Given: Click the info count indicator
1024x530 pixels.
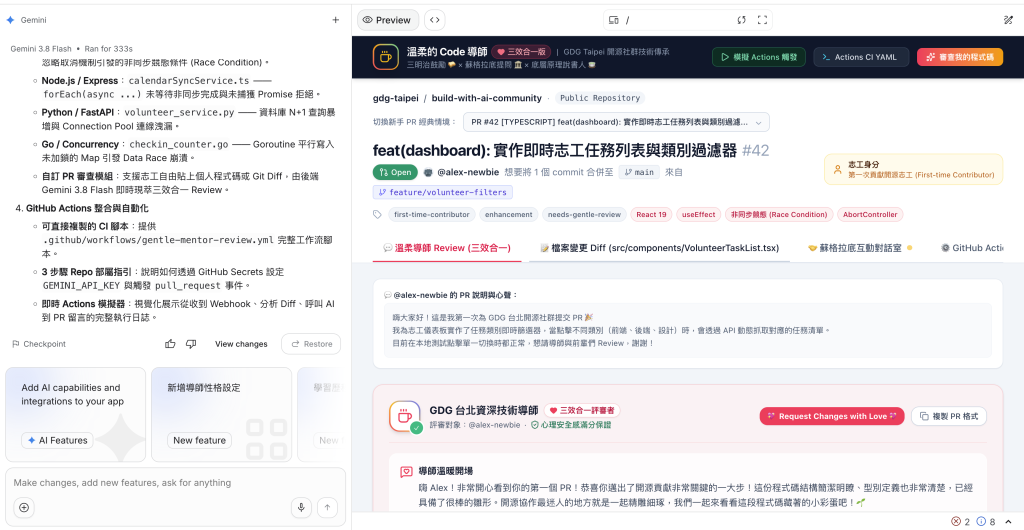Looking at the screenshot, I should point(986,522).
